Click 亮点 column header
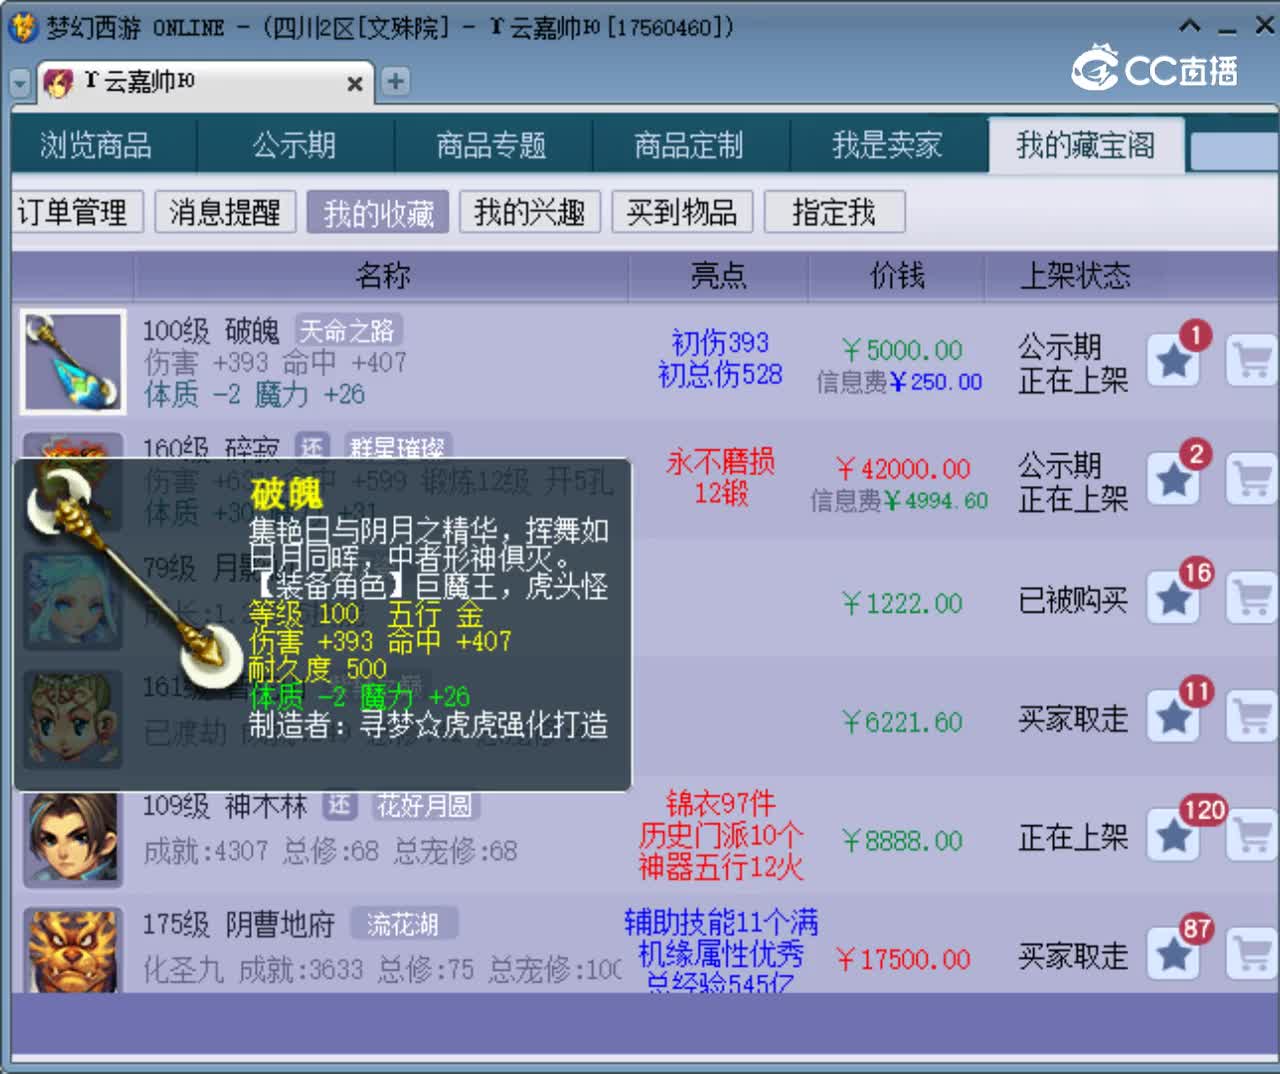Screen dimensions: 1280x1074 point(718,276)
